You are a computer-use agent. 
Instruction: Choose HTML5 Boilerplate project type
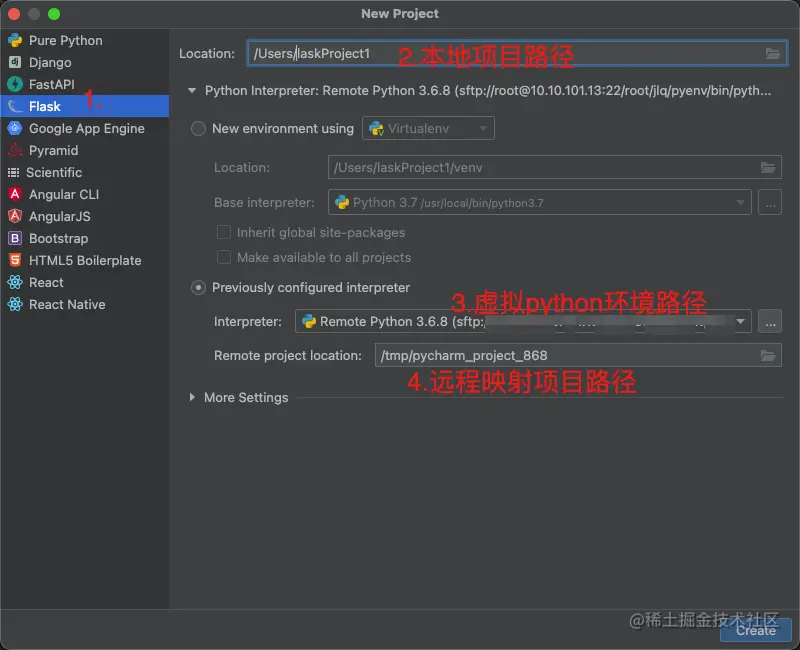[85, 260]
